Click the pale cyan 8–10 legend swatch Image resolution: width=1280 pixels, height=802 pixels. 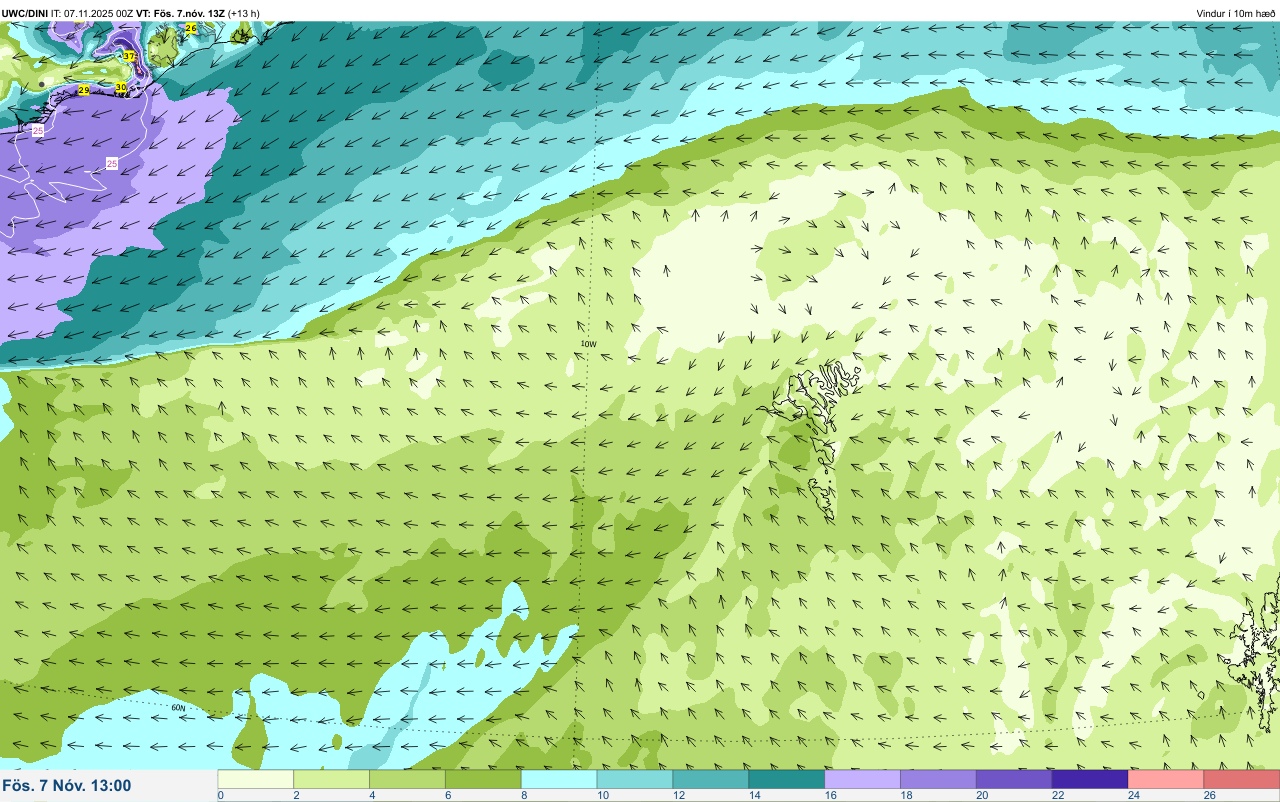559,779
